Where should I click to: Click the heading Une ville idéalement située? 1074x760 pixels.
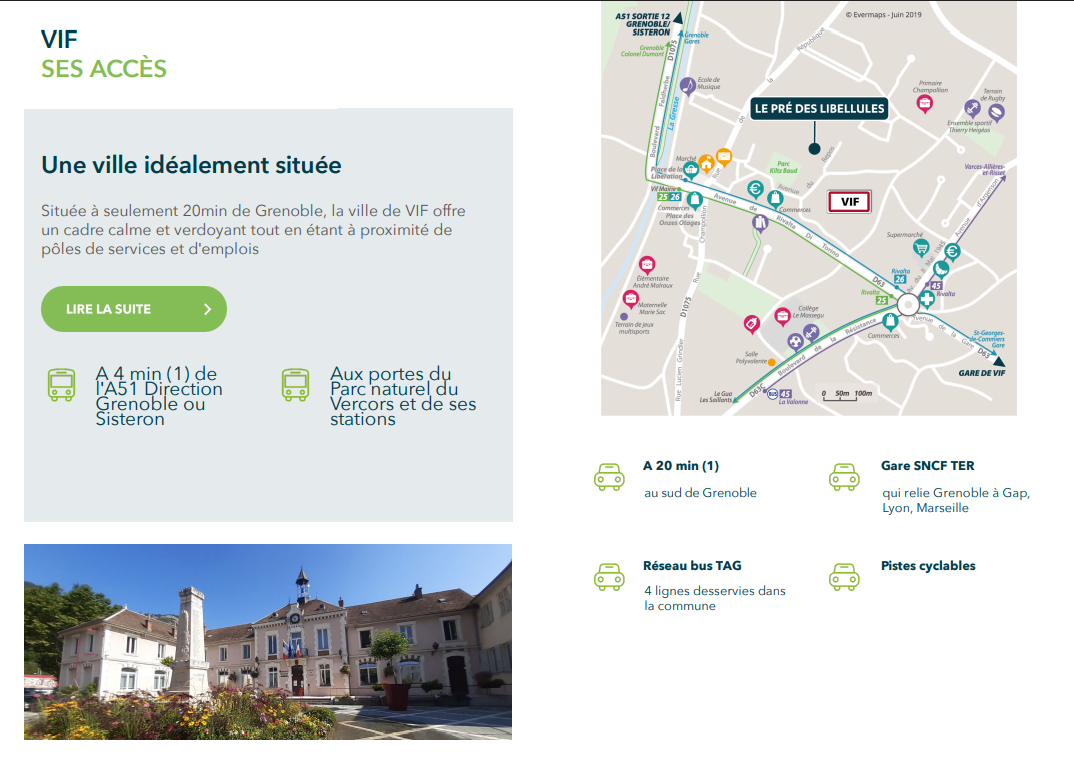coord(191,165)
